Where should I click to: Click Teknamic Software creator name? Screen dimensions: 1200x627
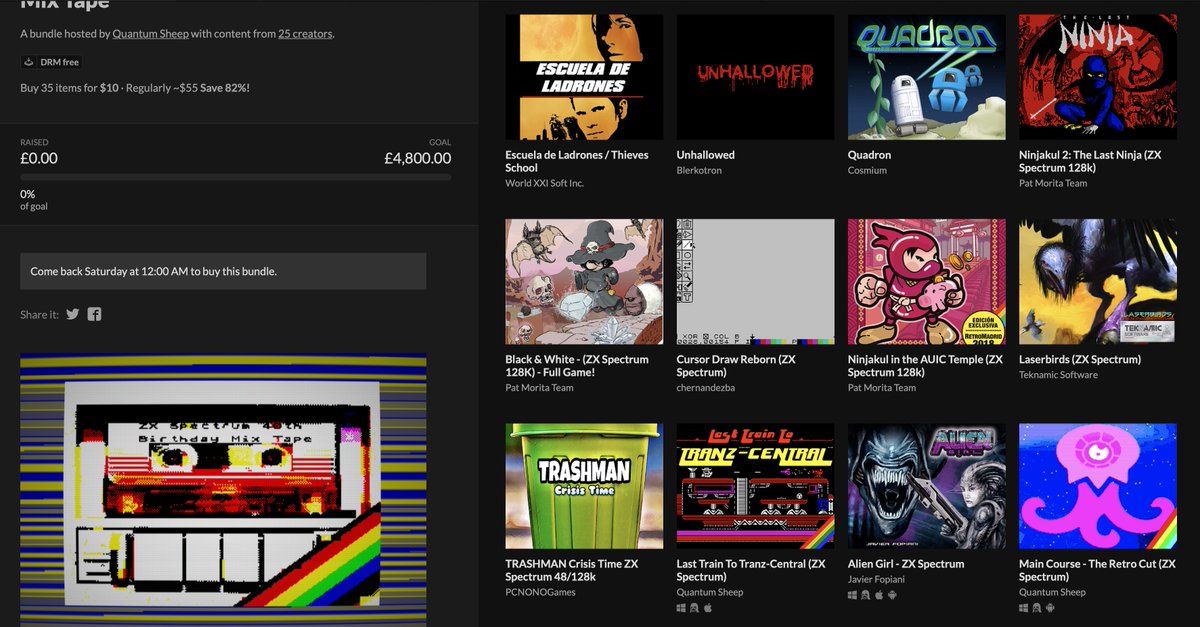click(x=1058, y=375)
